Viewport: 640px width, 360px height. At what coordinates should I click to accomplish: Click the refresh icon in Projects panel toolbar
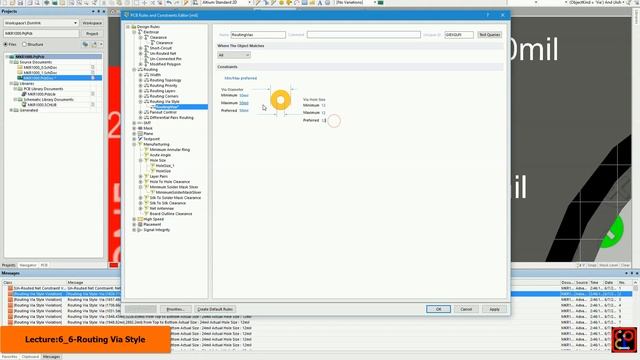click(85, 44)
